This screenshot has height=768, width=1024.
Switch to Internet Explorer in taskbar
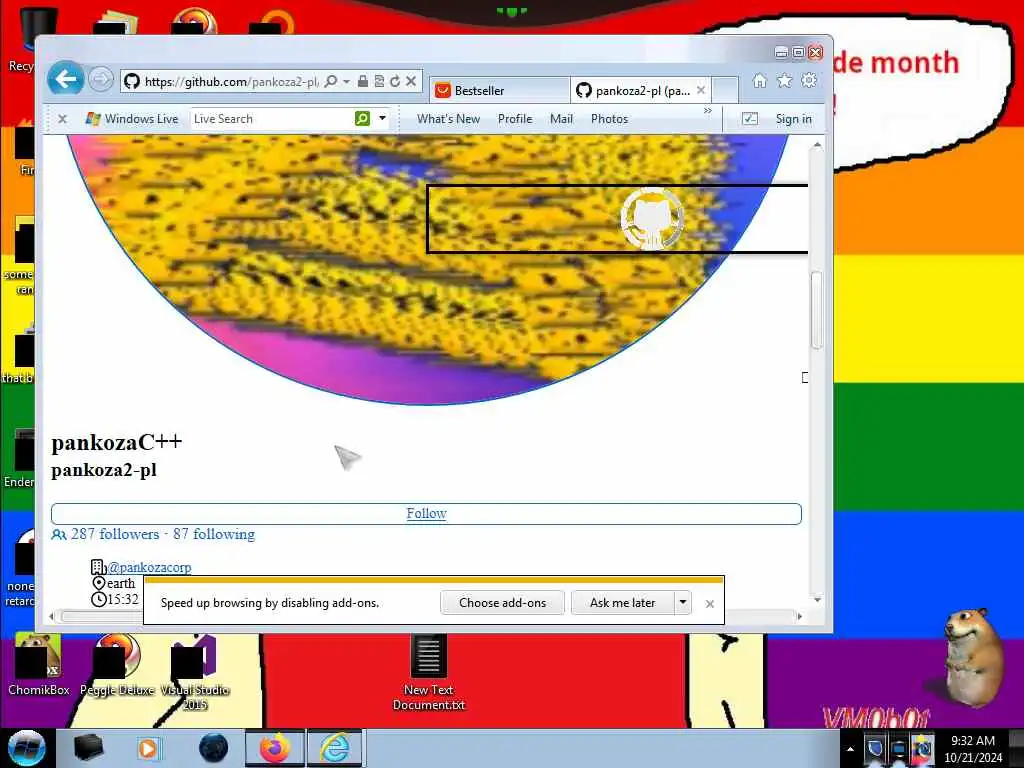pos(334,748)
